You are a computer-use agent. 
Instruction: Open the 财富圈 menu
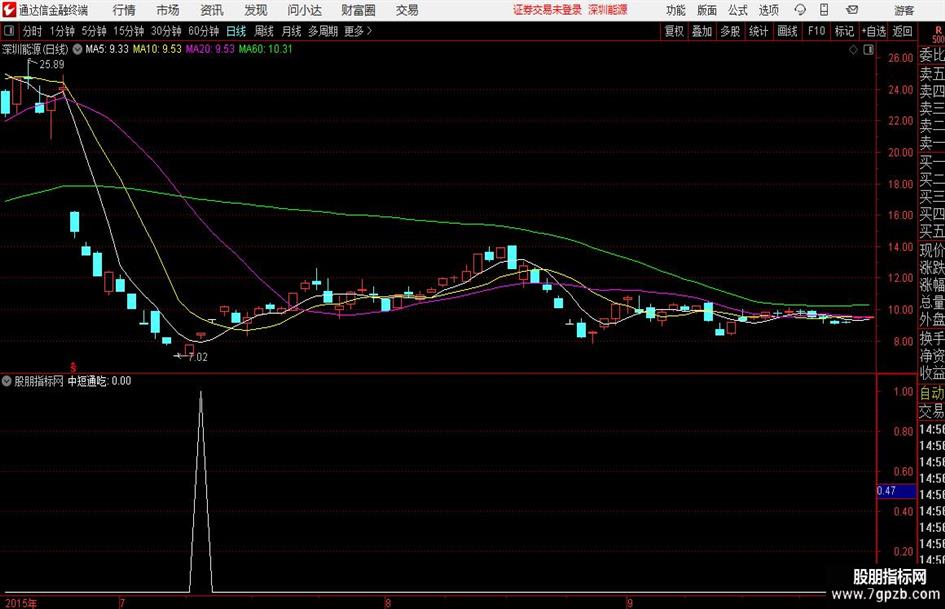pyautogui.click(x=358, y=10)
